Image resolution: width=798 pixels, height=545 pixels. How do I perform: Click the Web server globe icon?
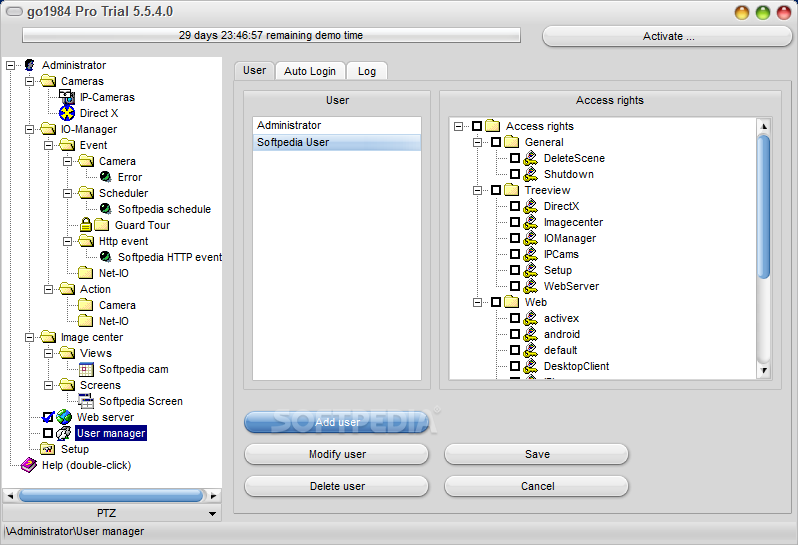(x=64, y=417)
